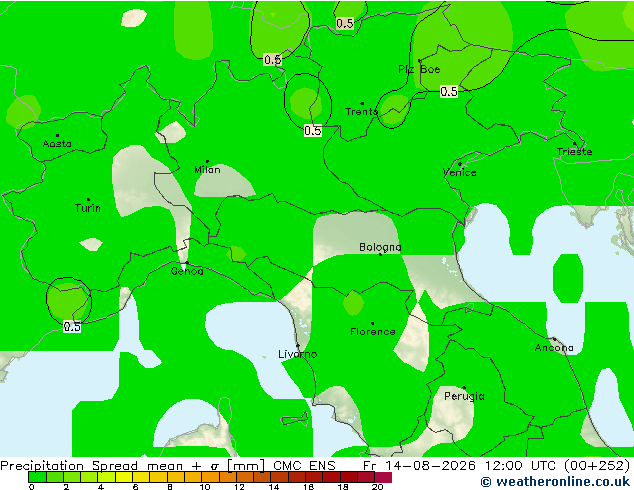This screenshot has height=490, width=634.
Task: Select the 0.5 contour label southwest of Turin
Action: 72,326
